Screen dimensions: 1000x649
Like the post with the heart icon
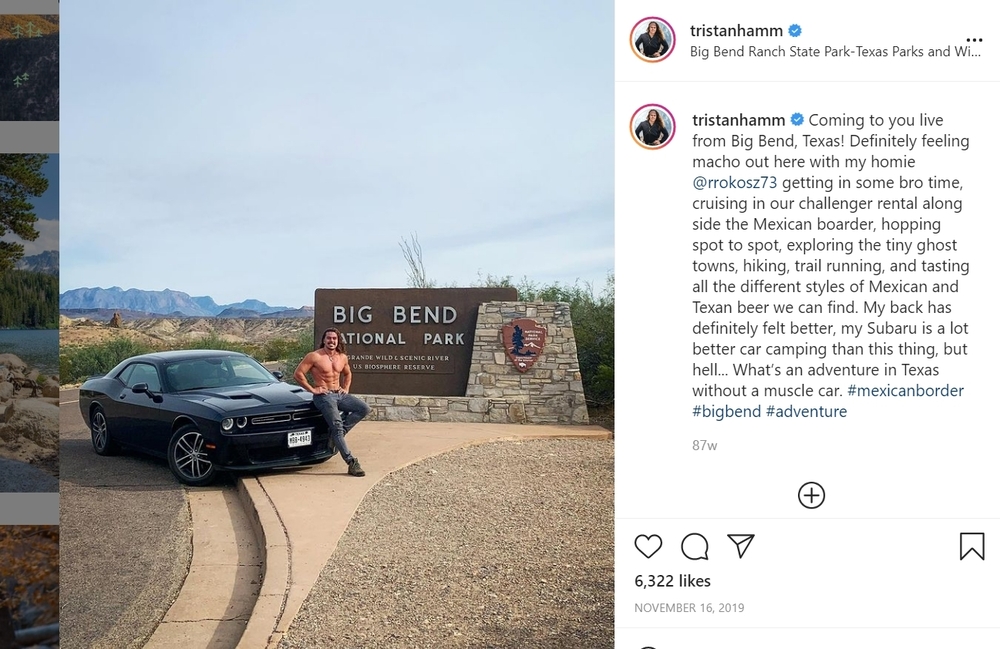tap(648, 546)
